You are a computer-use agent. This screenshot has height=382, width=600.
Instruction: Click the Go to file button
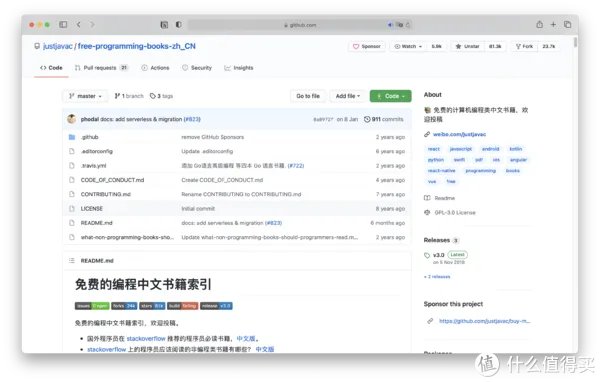(308, 96)
